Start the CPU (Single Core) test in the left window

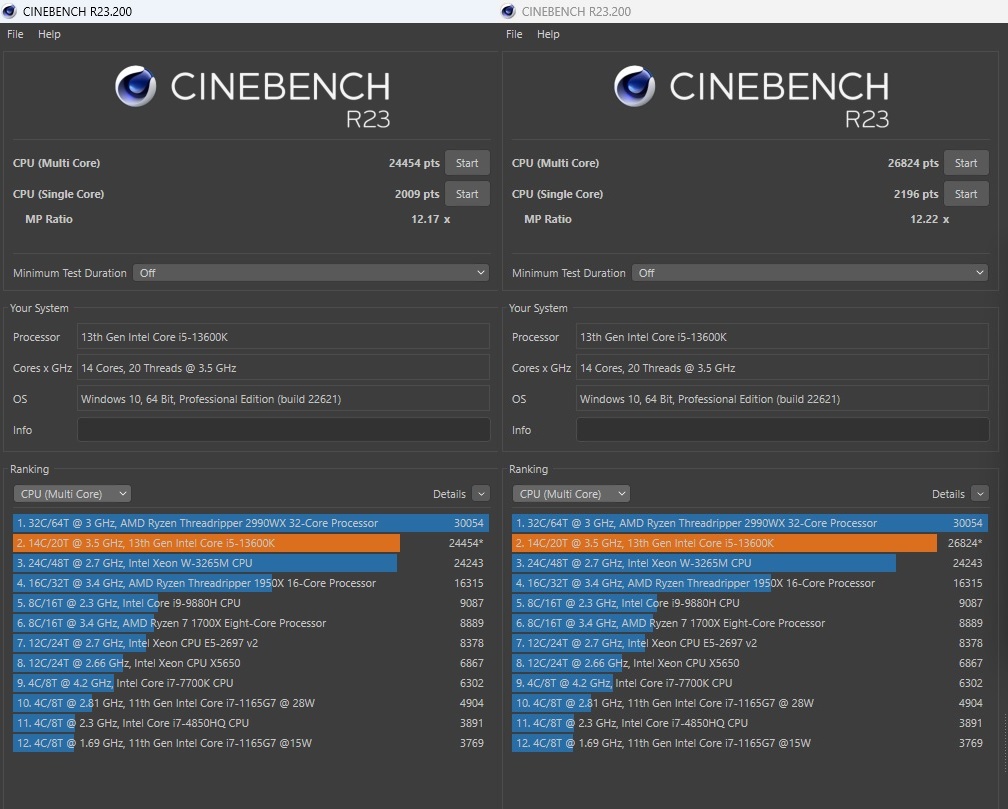click(x=467, y=194)
